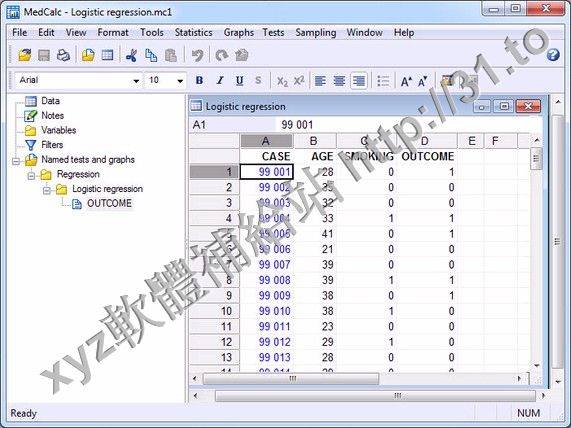The image size is (571, 428).
Task: Open the View menu
Action: [76, 32]
